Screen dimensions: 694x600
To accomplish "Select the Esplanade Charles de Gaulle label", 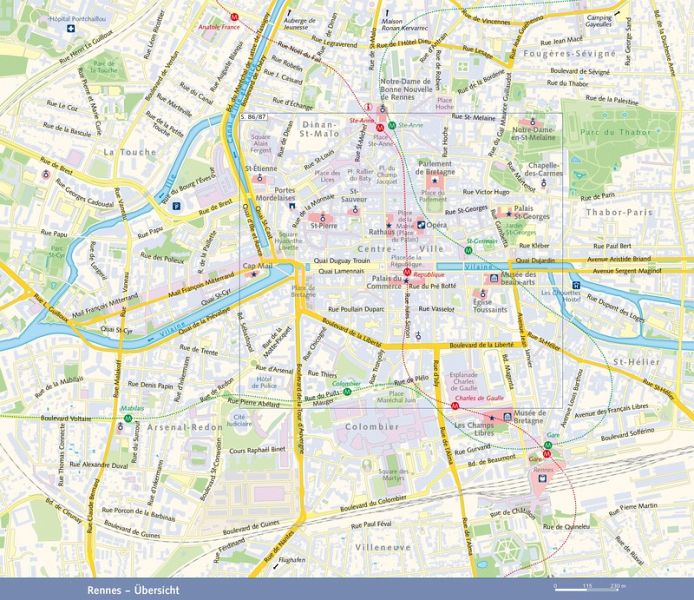I will pyautogui.click(x=463, y=381).
